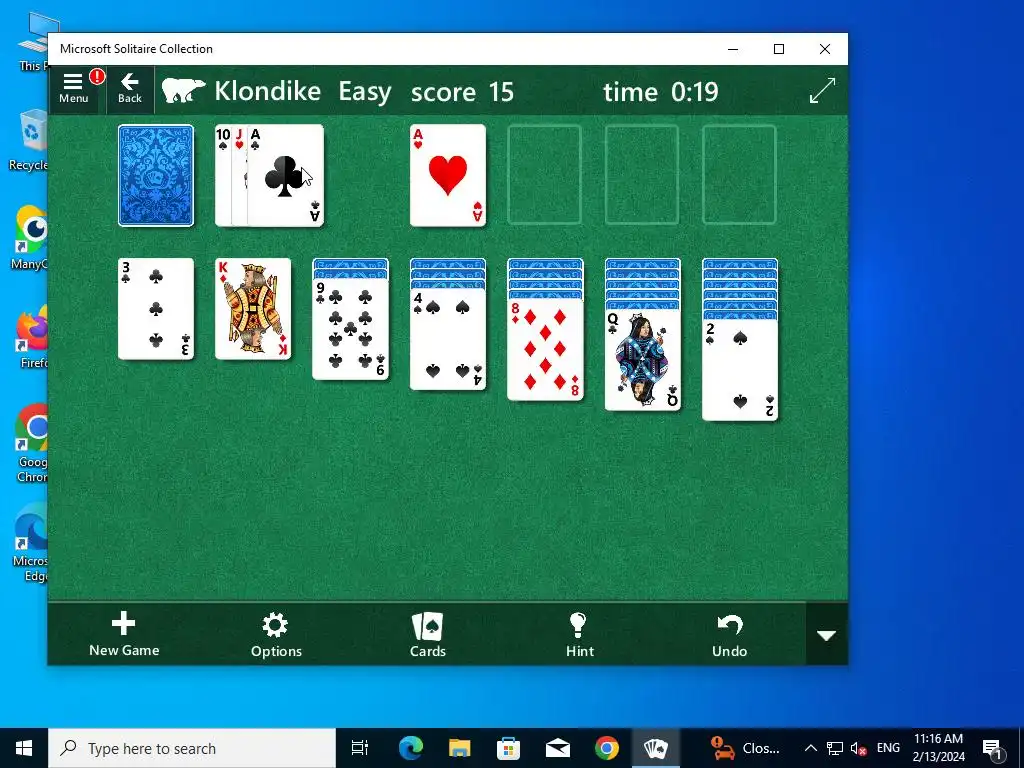This screenshot has height=768, width=1024.
Task: Click the time 0:19 counter
Action: [661, 91]
